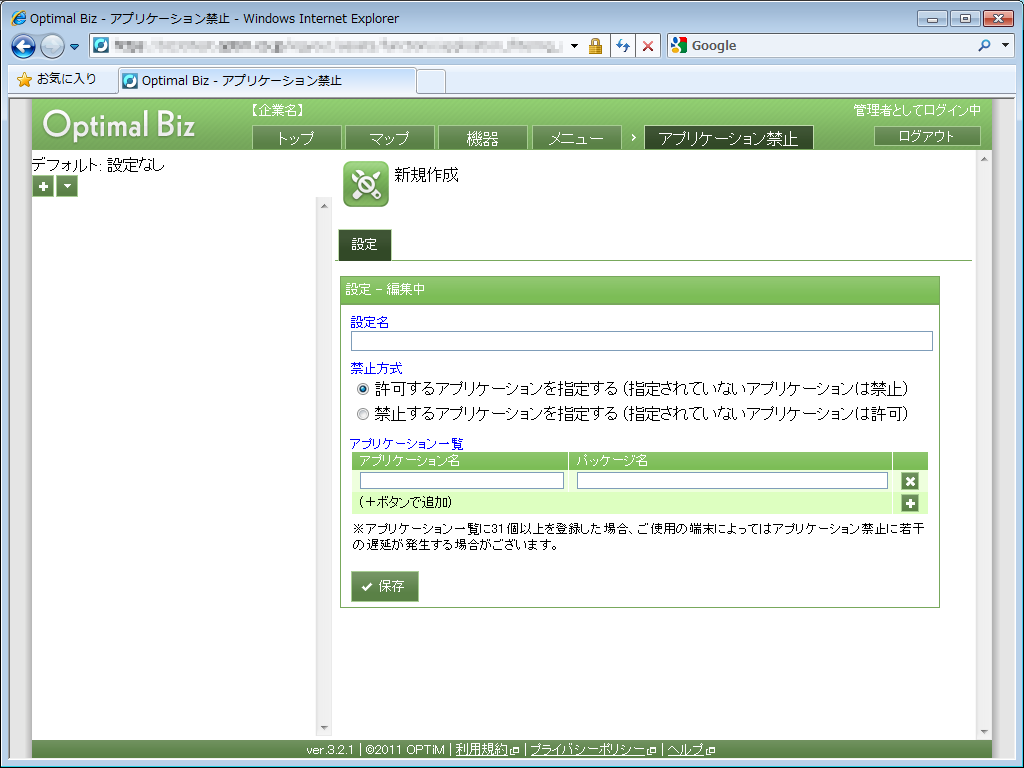The height and width of the screenshot is (768, 1024).
Task: Click the Optimal Biz logo
Action: point(119,124)
